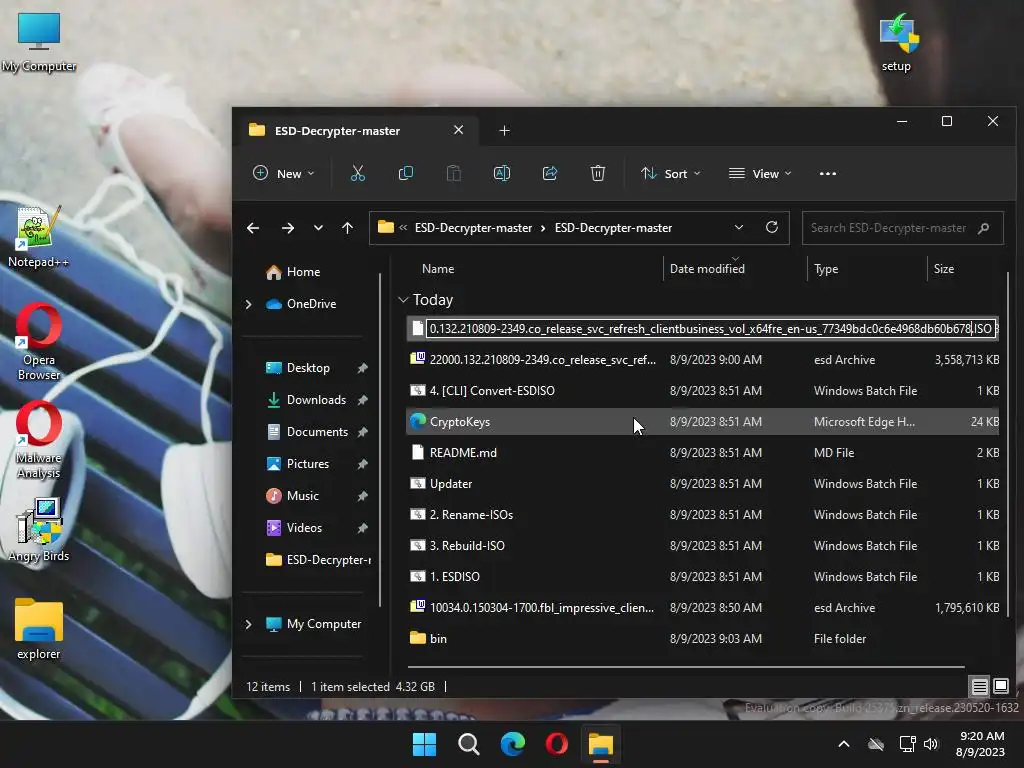Image resolution: width=1024 pixels, height=768 pixels.
Task: Select the 1. ESDISO batch file
Action: (703, 577)
